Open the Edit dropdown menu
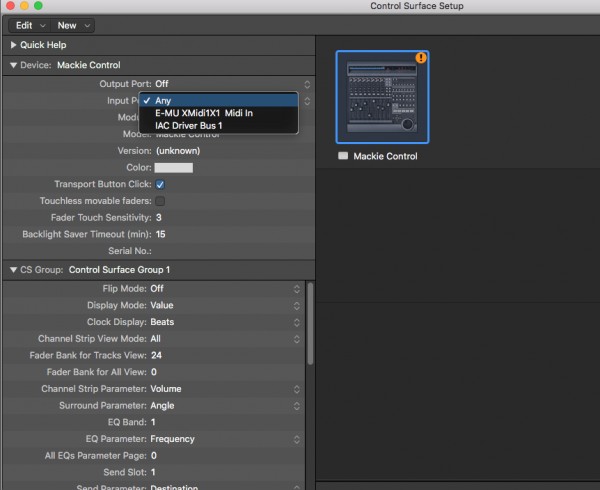Image resolution: width=600 pixels, height=490 pixels. pos(30,26)
